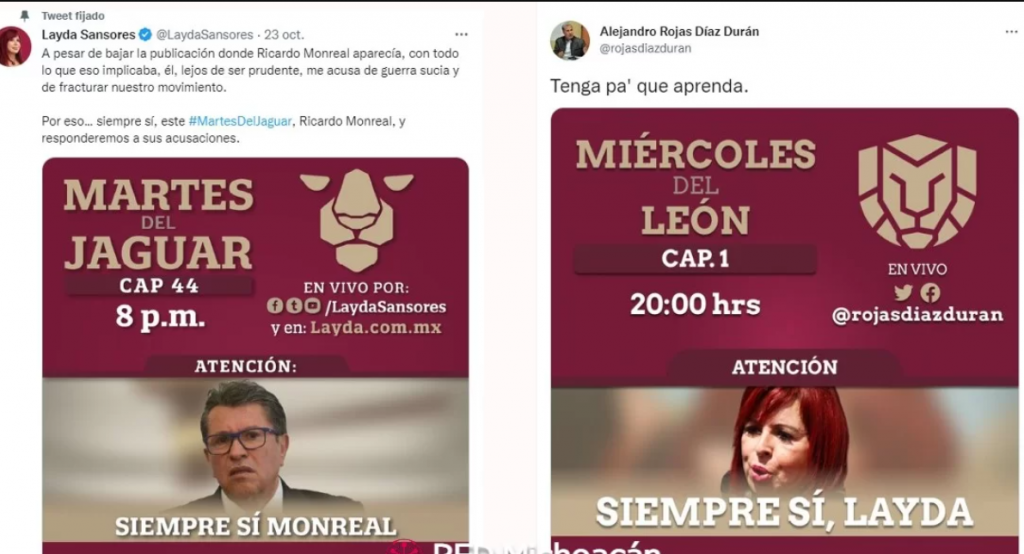1024x554 pixels.
Task: Click the Layda.com.mx text on poster
Action: tap(376, 327)
